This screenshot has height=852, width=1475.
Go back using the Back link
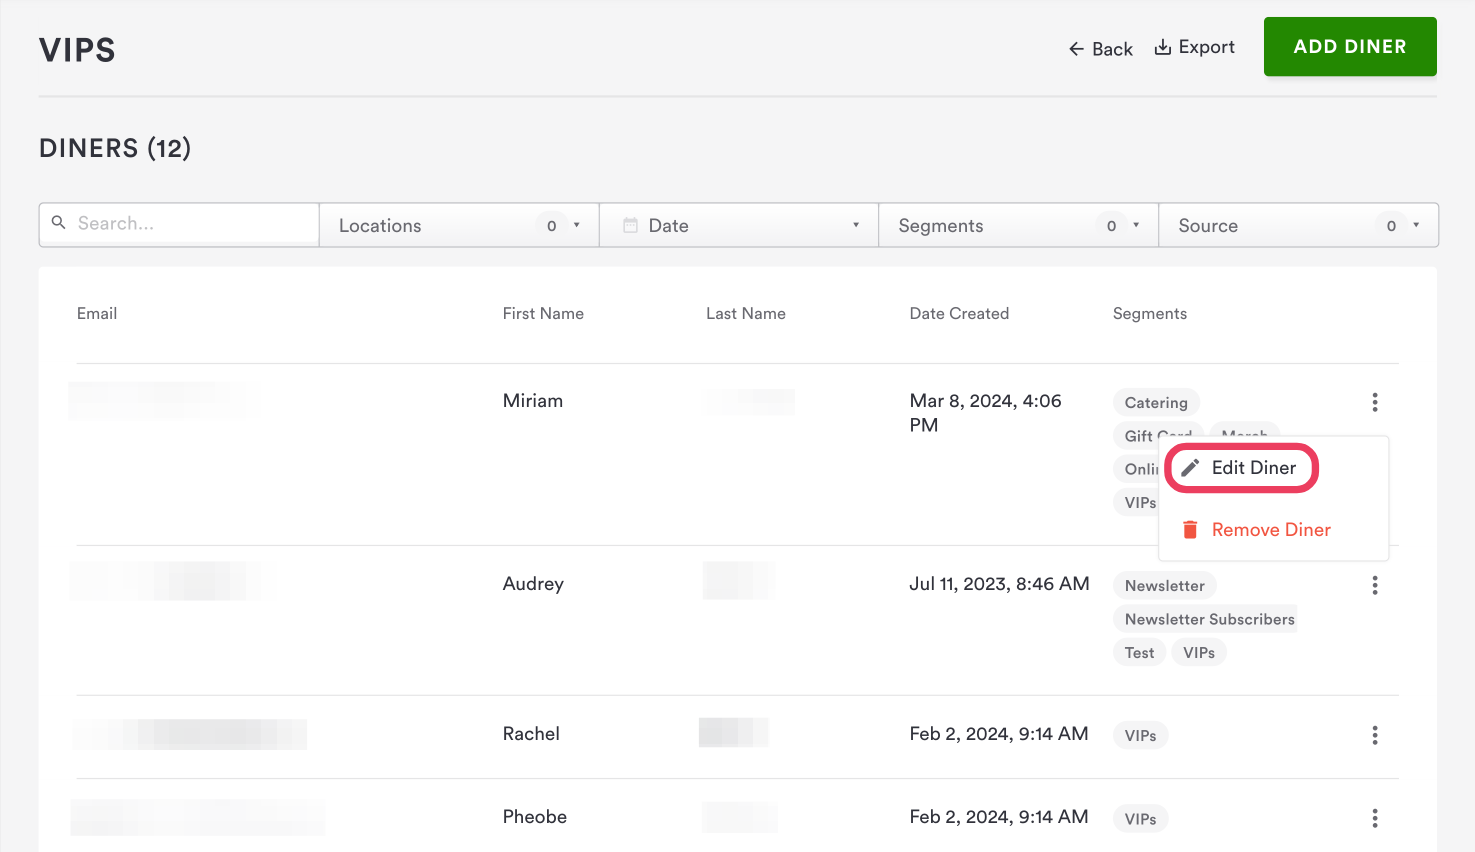(x=1100, y=49)
